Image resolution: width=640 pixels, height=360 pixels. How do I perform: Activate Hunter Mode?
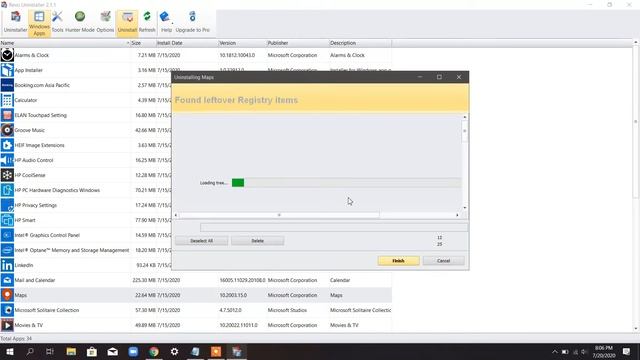[x=80, y=22]
